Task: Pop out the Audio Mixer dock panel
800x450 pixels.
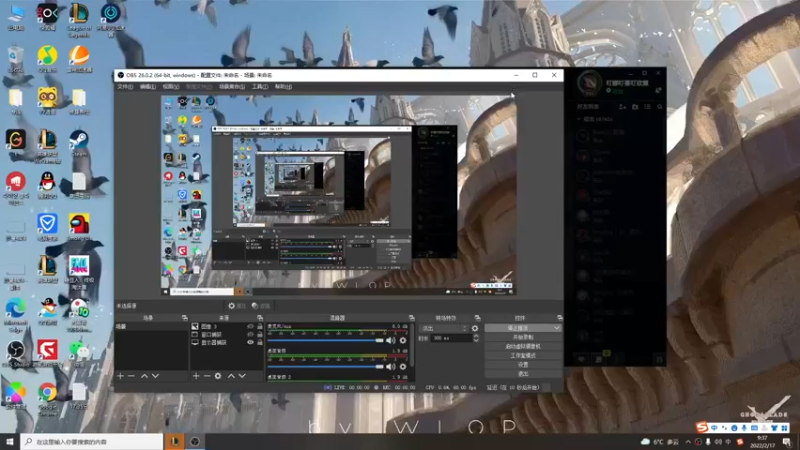Action: click(411, 318)
